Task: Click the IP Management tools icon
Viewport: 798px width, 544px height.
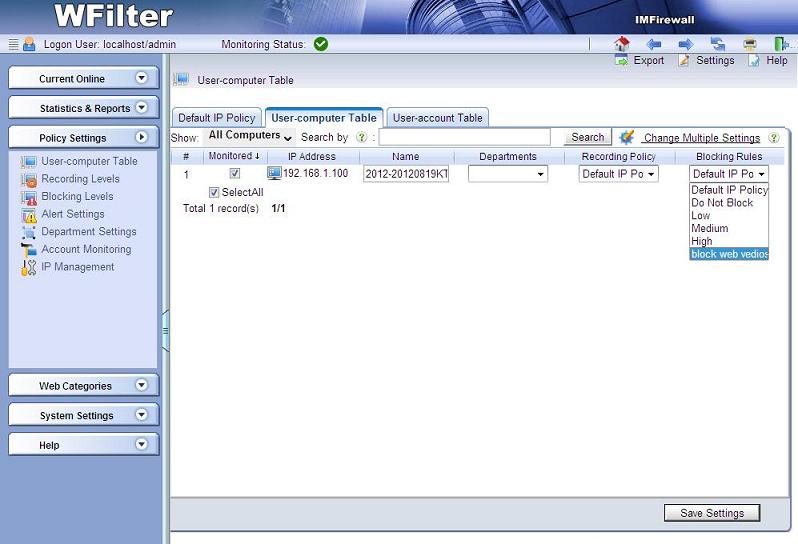Action: pos(28,267)
